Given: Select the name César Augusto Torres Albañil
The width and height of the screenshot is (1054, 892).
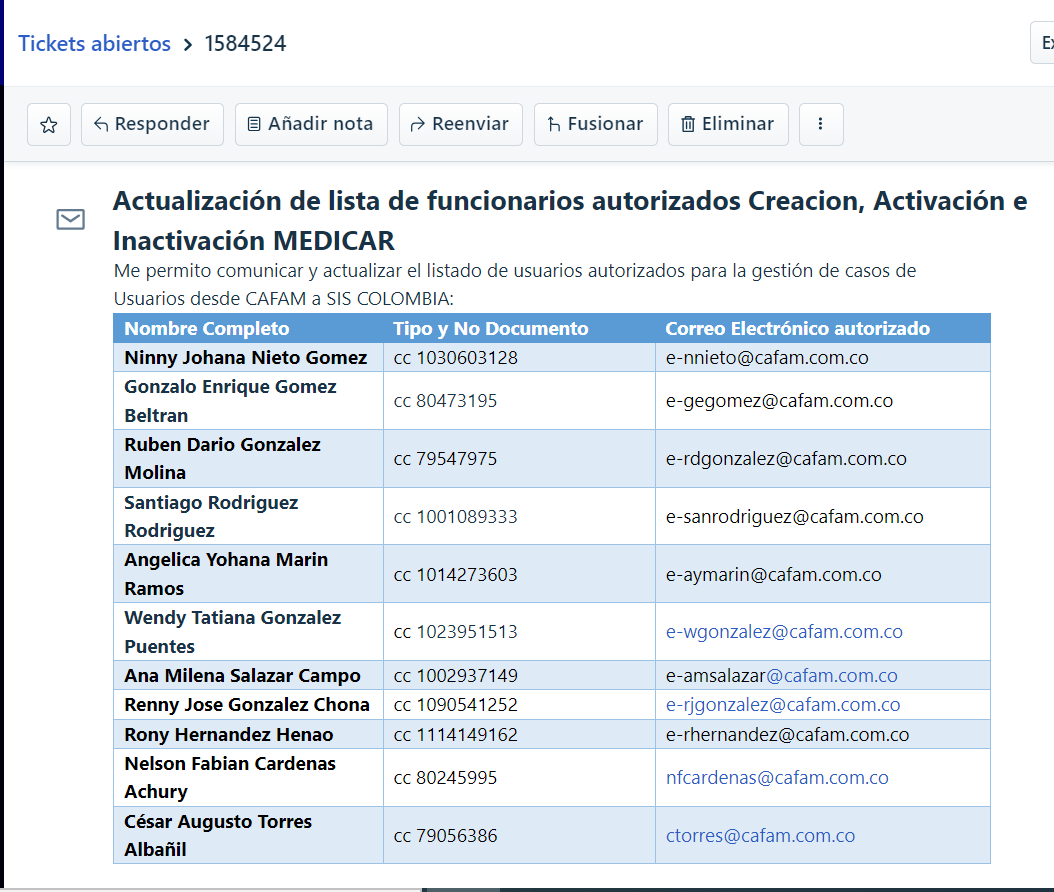Looking at the screenshot, I should point(218,836).
